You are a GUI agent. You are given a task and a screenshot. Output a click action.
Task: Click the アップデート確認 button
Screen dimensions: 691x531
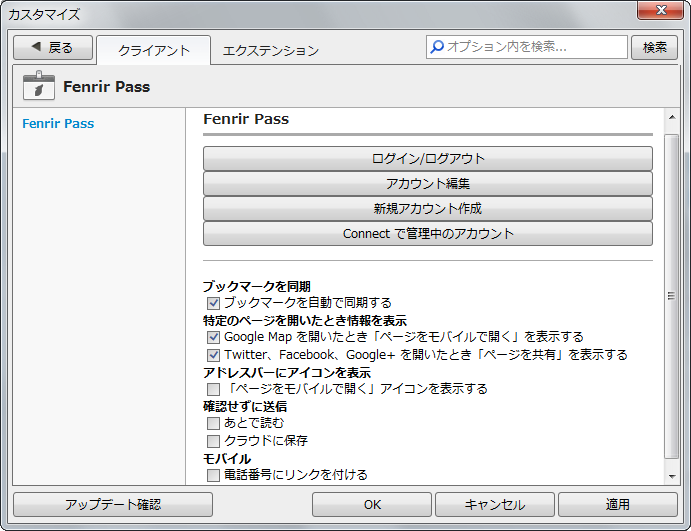click(113, 504)
